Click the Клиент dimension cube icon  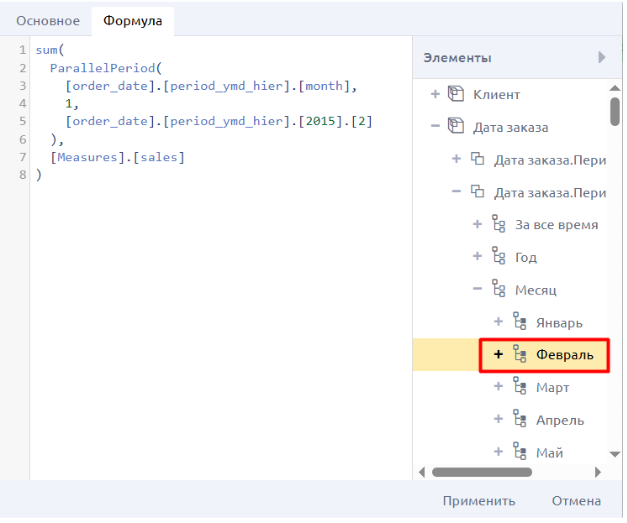click(455, 94)
